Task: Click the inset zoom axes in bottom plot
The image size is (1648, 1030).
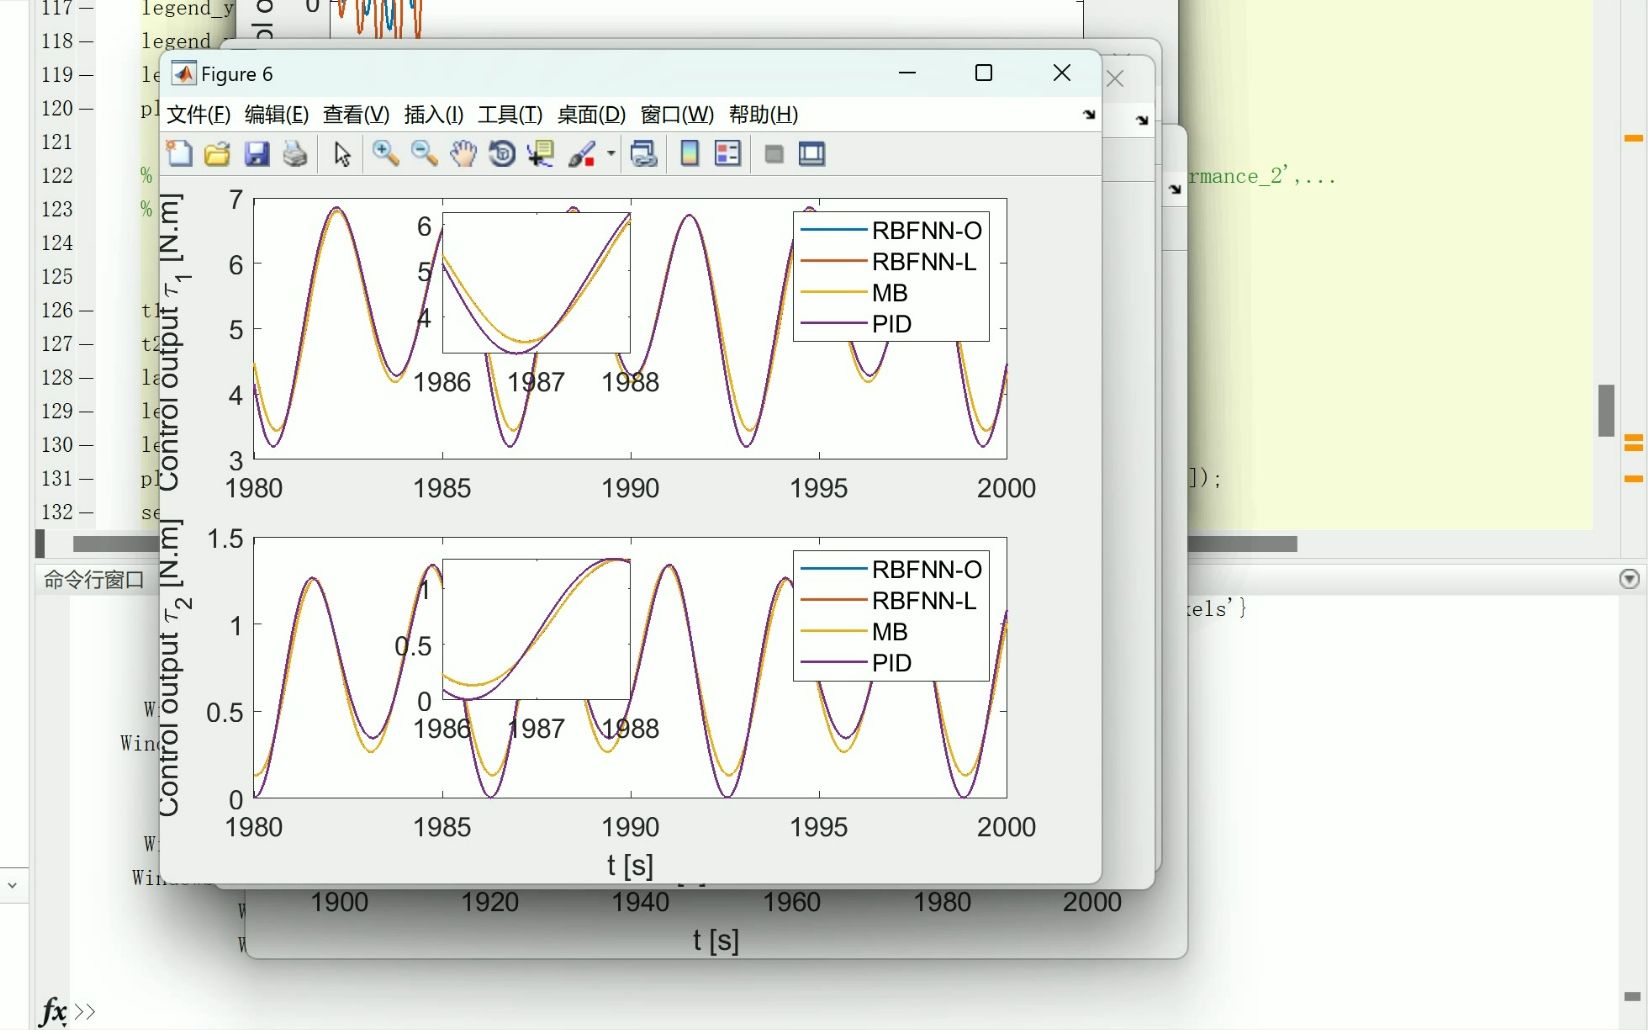Action: 536,629
